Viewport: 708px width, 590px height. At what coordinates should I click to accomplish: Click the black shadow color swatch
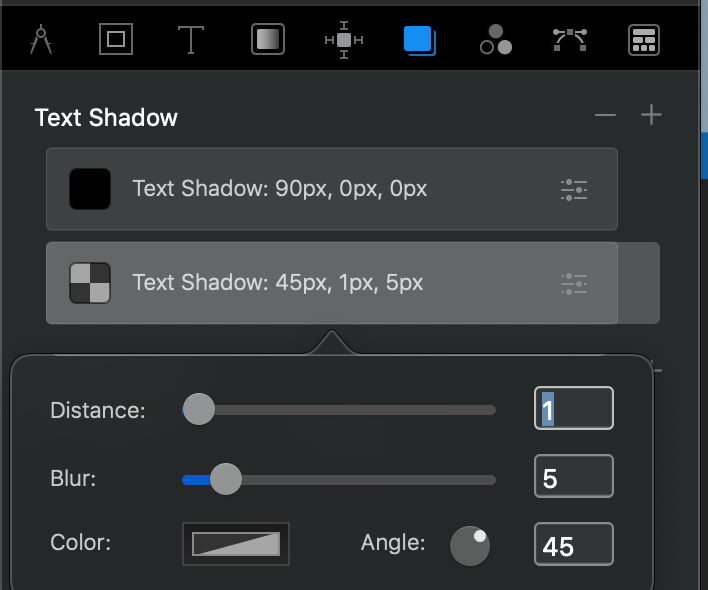pos(90,189)
